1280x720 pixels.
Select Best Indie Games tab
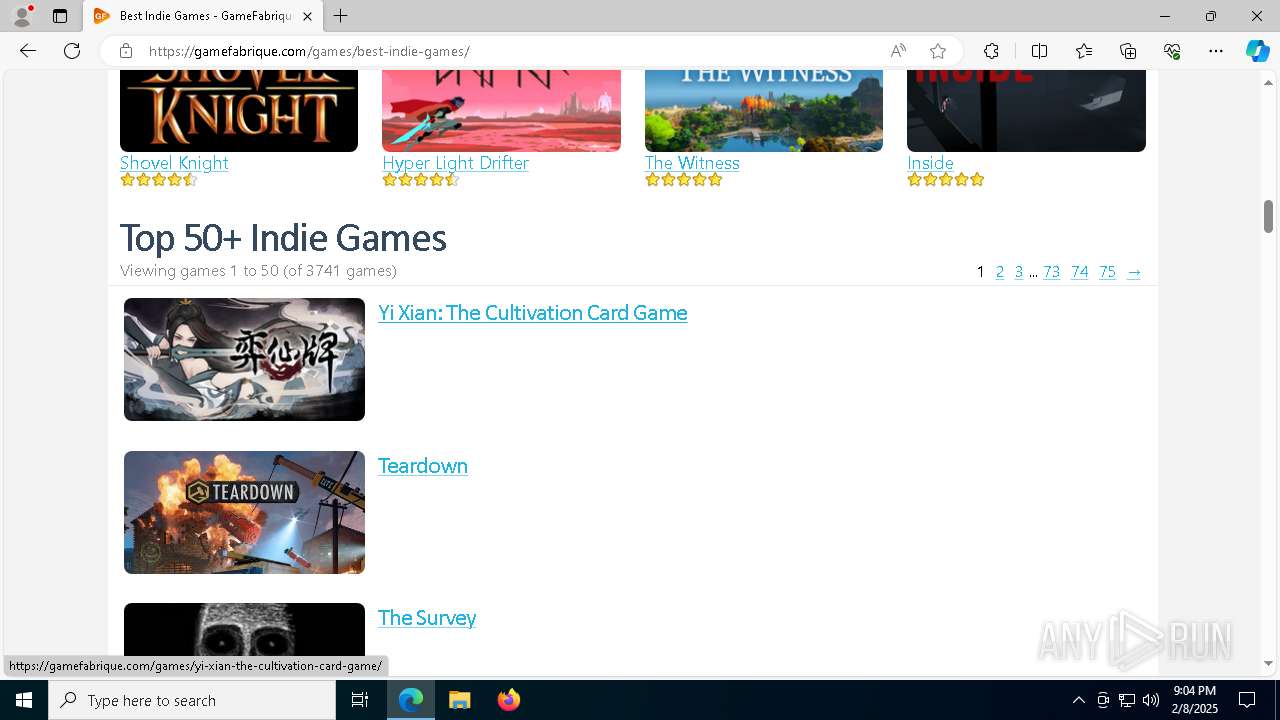tap(203, 16)
